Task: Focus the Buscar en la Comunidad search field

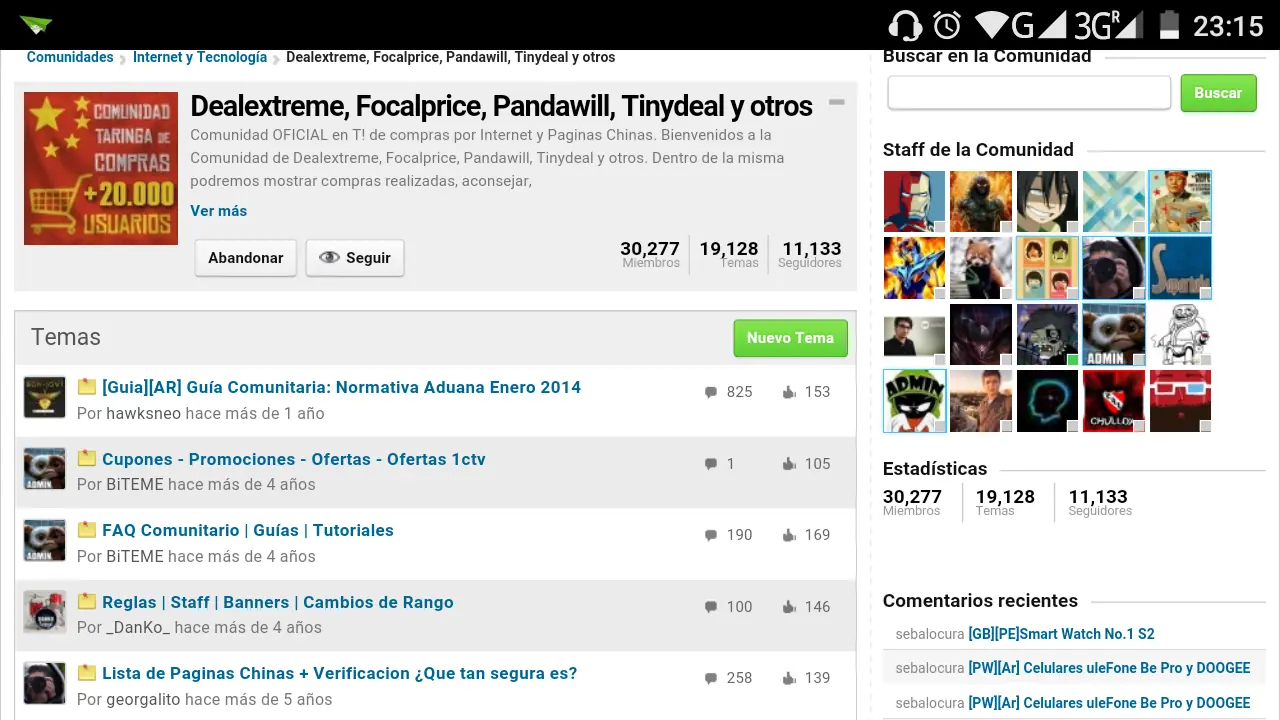Action: (x=1029, y=93)
